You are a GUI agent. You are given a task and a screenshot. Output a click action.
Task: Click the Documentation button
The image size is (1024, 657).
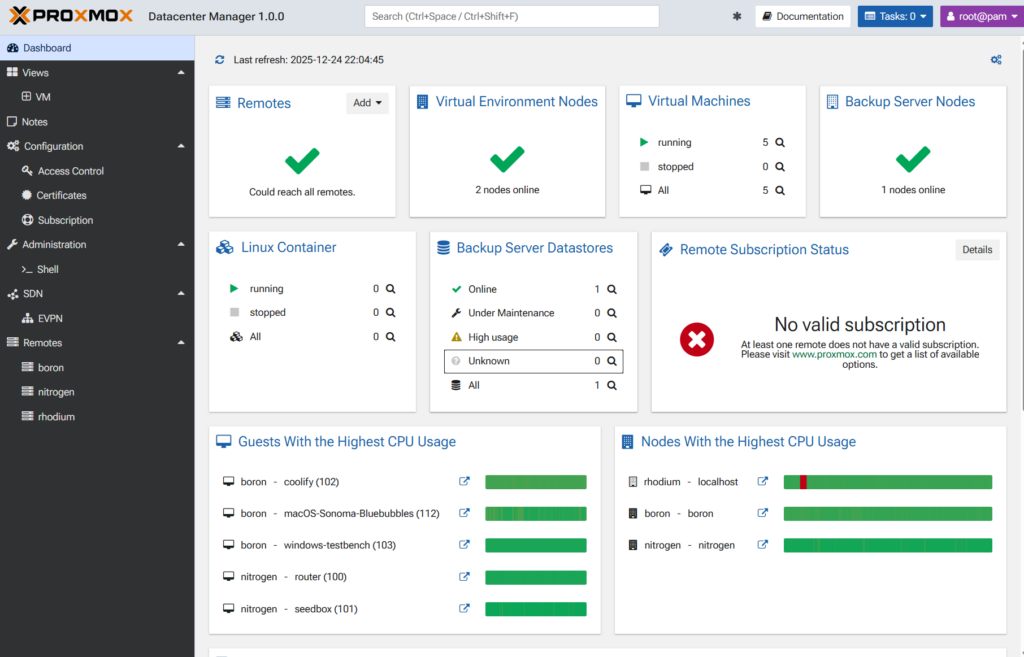coord(802,17)
